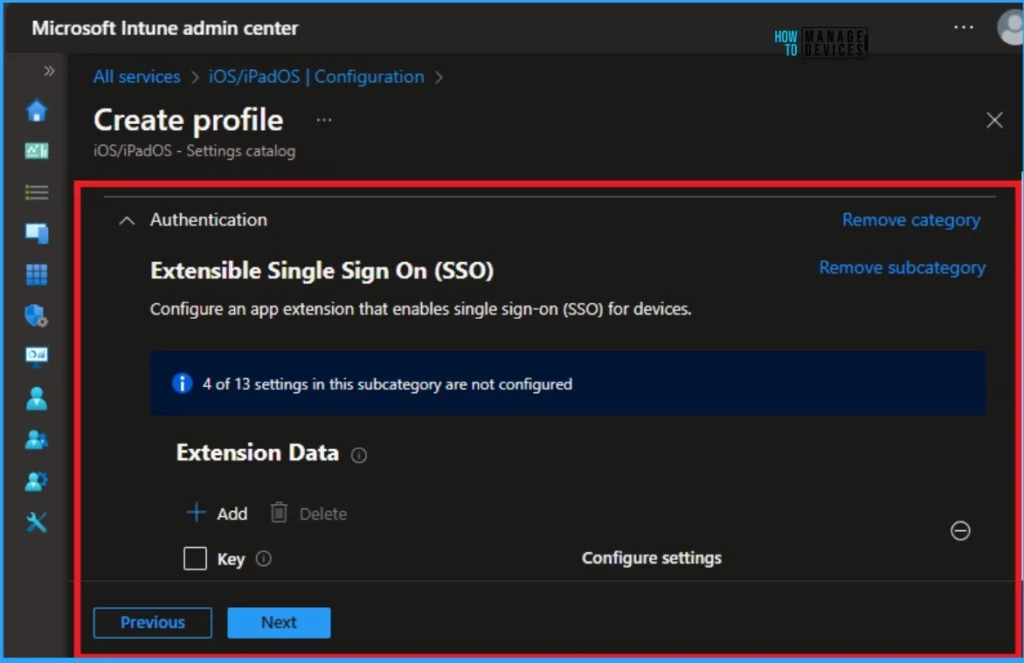Open Create profile more options ellipsis
This screenshot has width=1024, height=663.
tap(324, 120)
